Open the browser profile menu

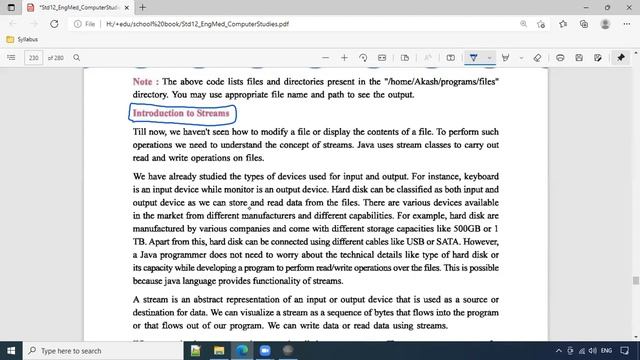tap(605, 24)
